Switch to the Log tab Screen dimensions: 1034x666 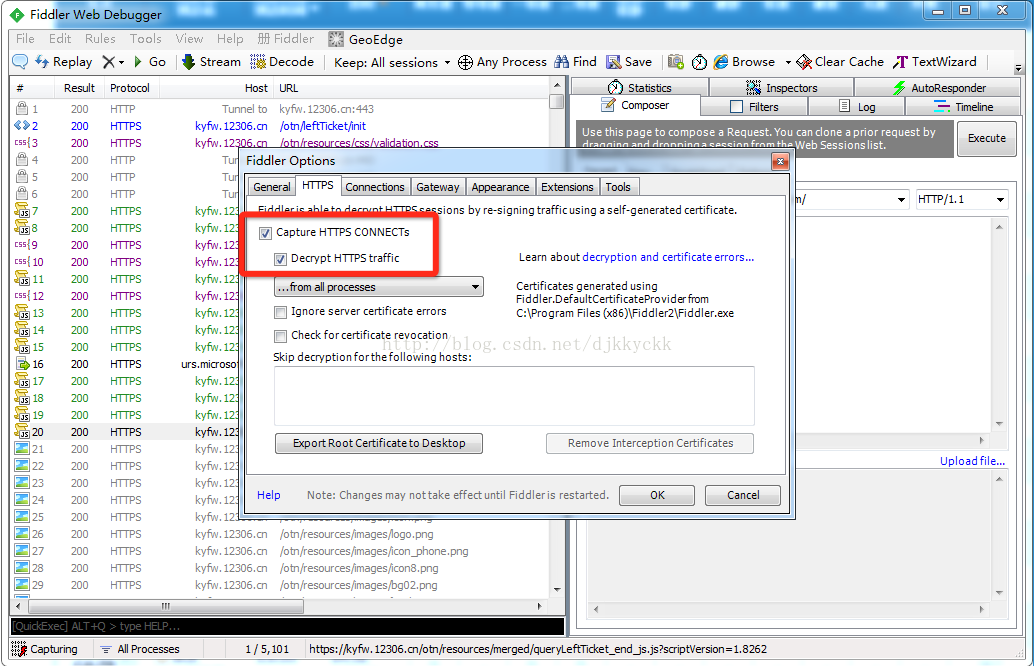tap(857, 106)
